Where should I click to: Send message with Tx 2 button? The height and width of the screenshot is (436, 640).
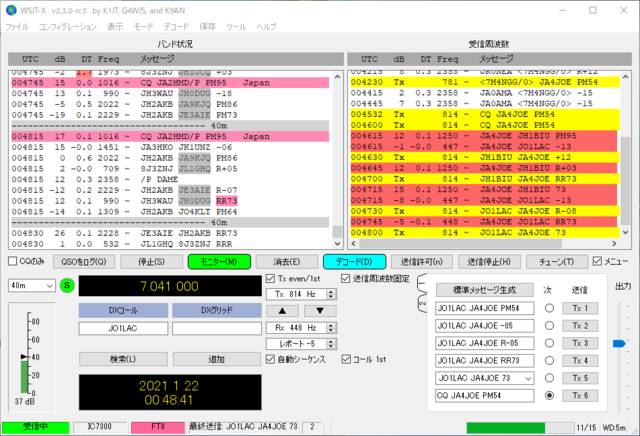(x=580, y=326)
